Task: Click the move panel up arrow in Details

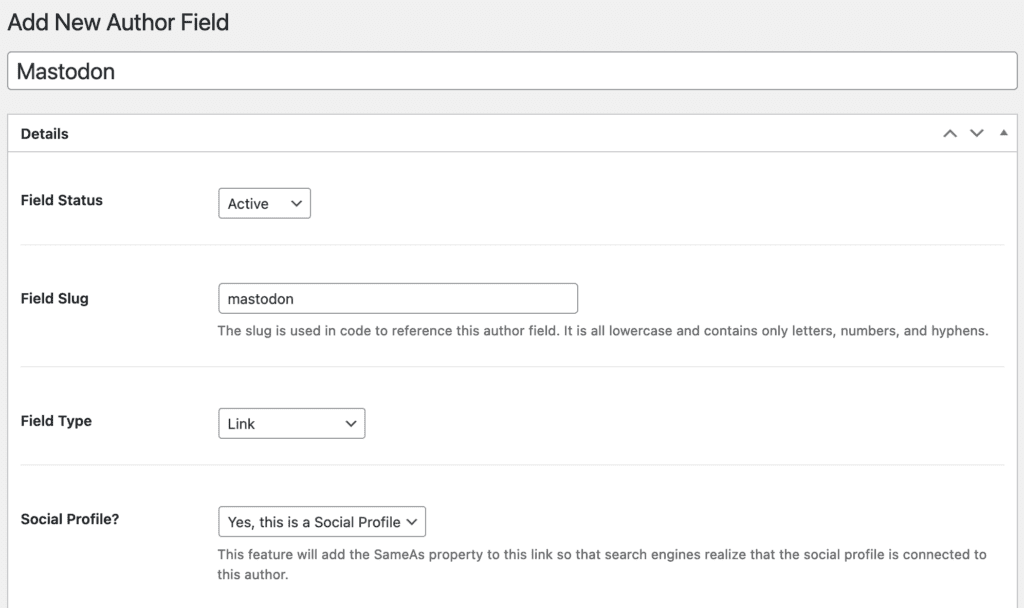Action: 950,133
